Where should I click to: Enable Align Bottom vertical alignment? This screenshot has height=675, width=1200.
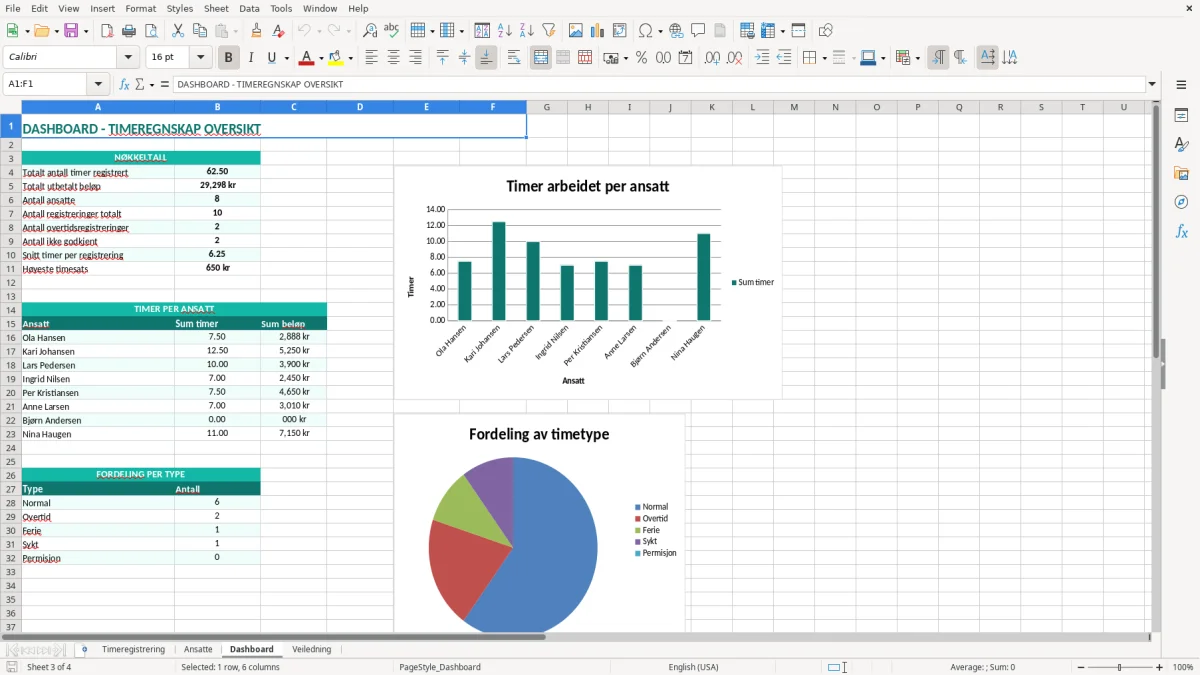point(486,58)
